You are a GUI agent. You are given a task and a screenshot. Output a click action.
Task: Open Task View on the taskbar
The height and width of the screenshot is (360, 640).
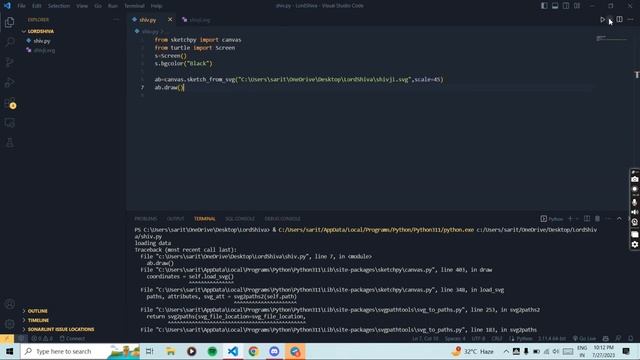pos(150,351)
